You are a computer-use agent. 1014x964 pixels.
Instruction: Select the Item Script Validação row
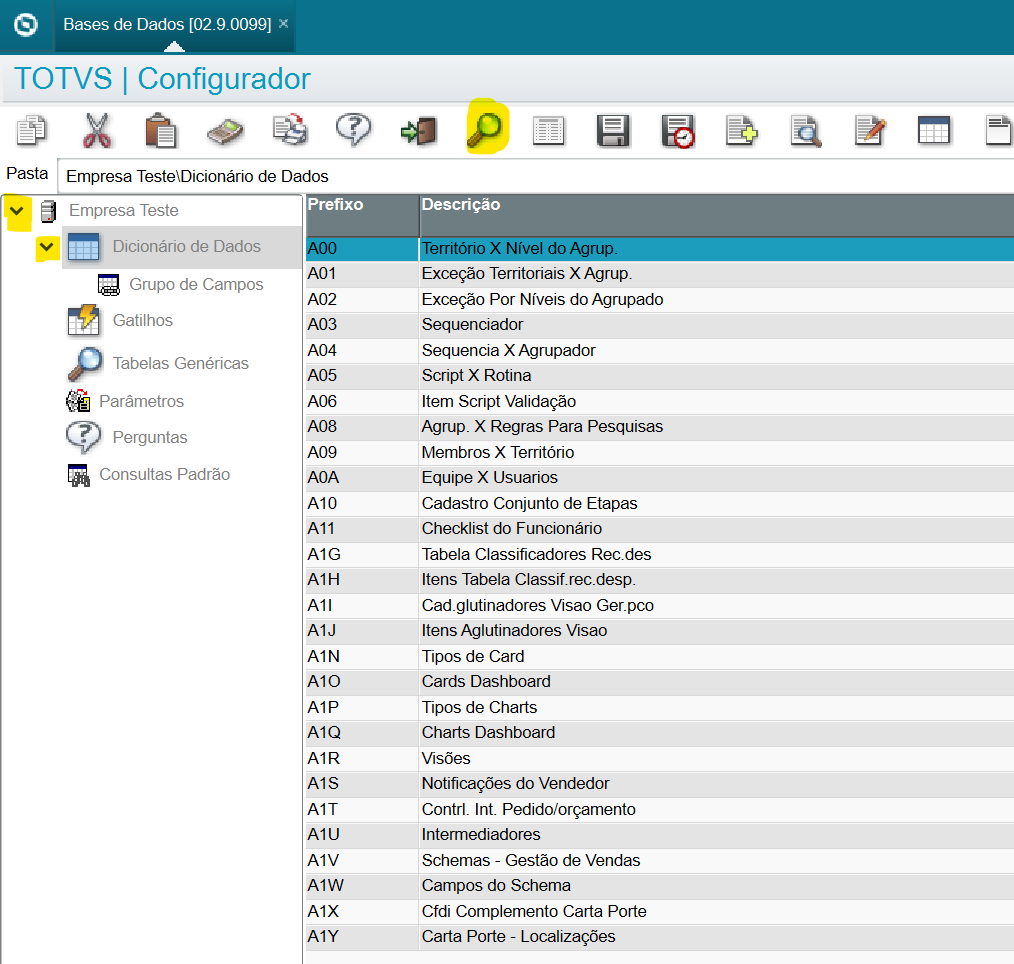coord(660,402)
